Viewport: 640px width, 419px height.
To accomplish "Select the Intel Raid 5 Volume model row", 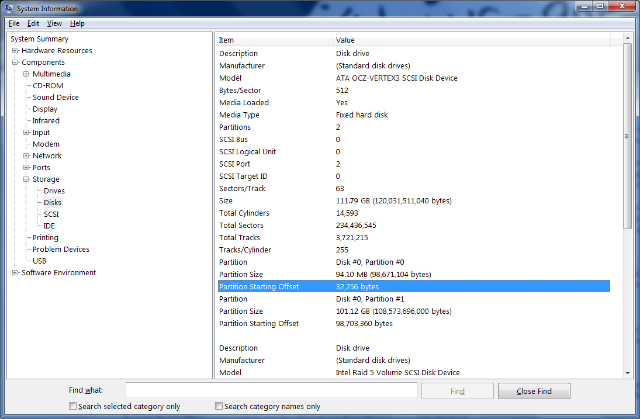I will click(x=414, y=372).
